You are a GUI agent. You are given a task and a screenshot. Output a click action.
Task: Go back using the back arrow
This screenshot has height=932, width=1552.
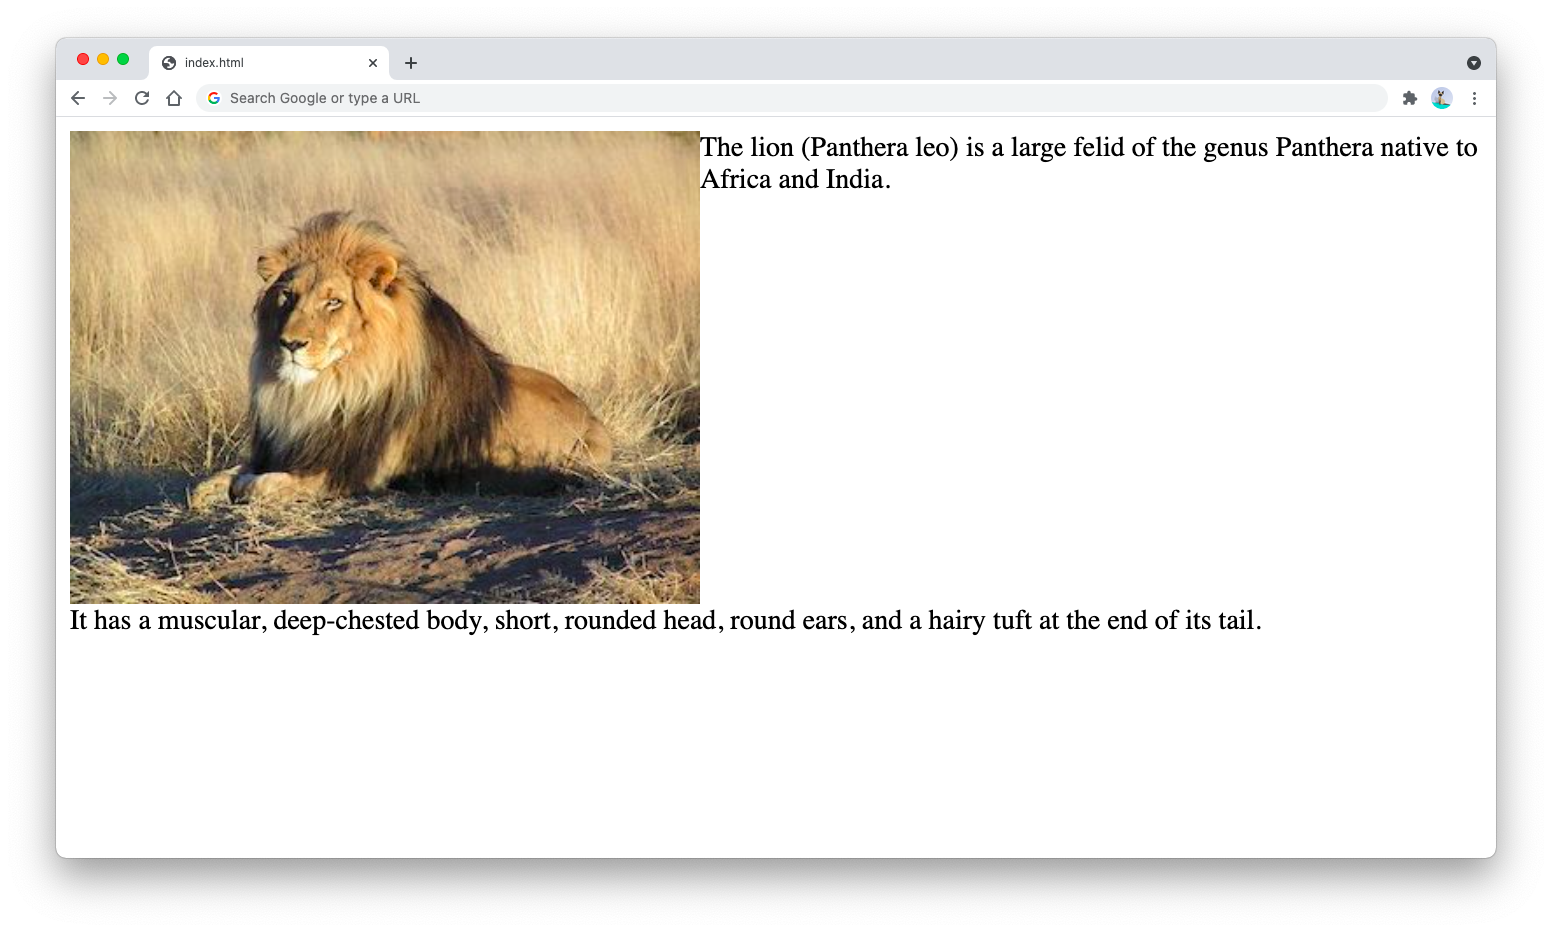pos(78,98)
